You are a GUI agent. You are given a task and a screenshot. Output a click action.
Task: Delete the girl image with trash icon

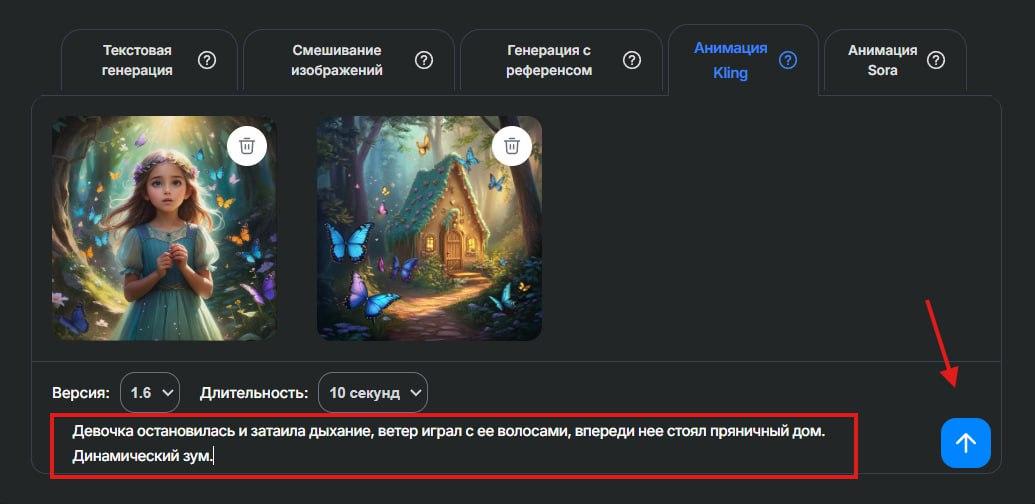(x=247, y=145)
